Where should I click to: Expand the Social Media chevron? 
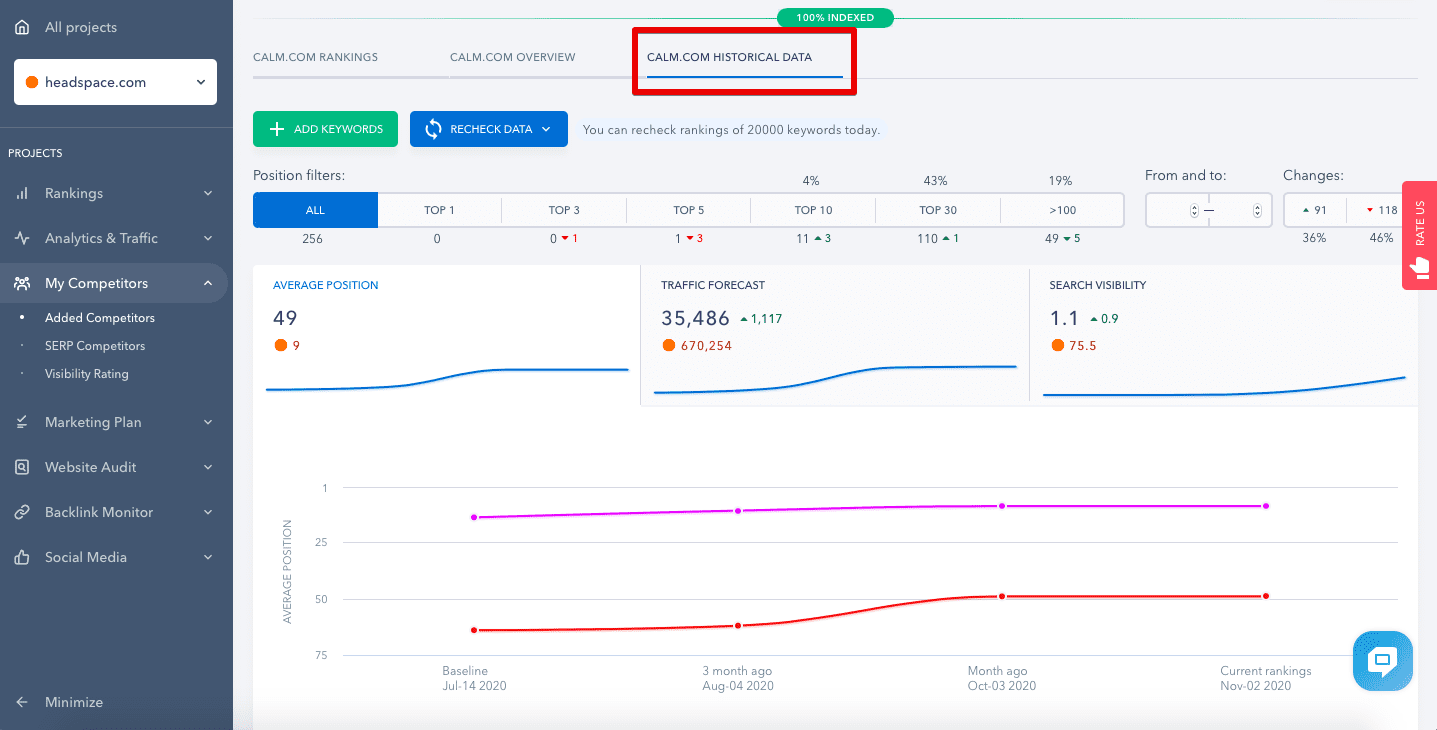pos(208,557)
